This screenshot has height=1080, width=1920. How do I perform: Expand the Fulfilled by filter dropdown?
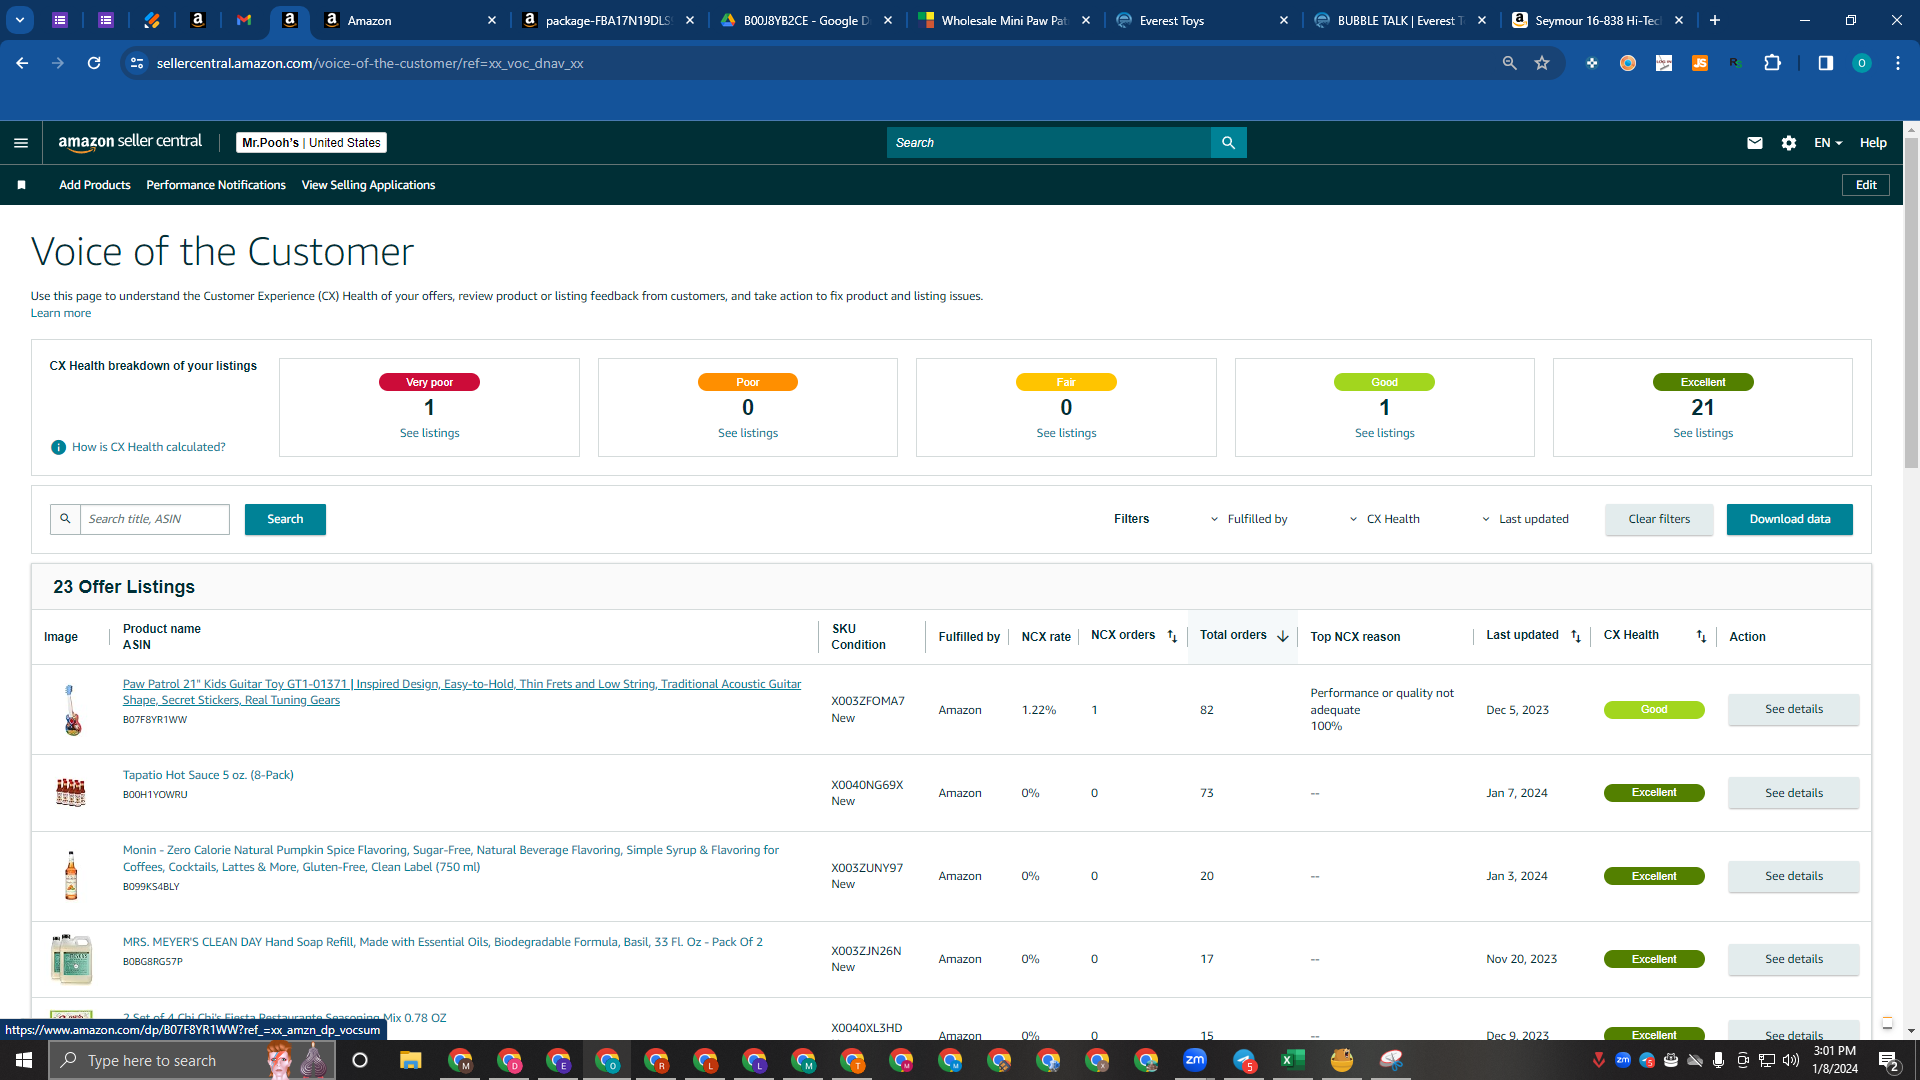coord(1249,519)
